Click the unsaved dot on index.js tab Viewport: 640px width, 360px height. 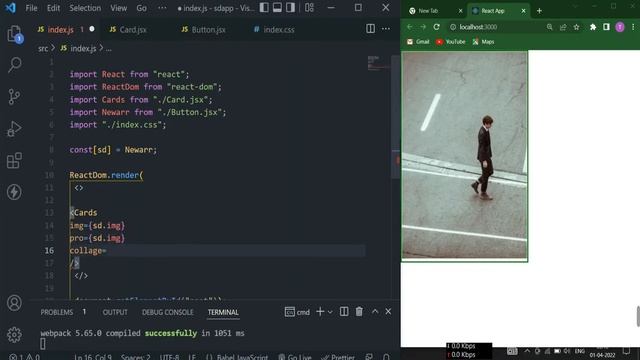pyautogui.click(x=92, y=29)
